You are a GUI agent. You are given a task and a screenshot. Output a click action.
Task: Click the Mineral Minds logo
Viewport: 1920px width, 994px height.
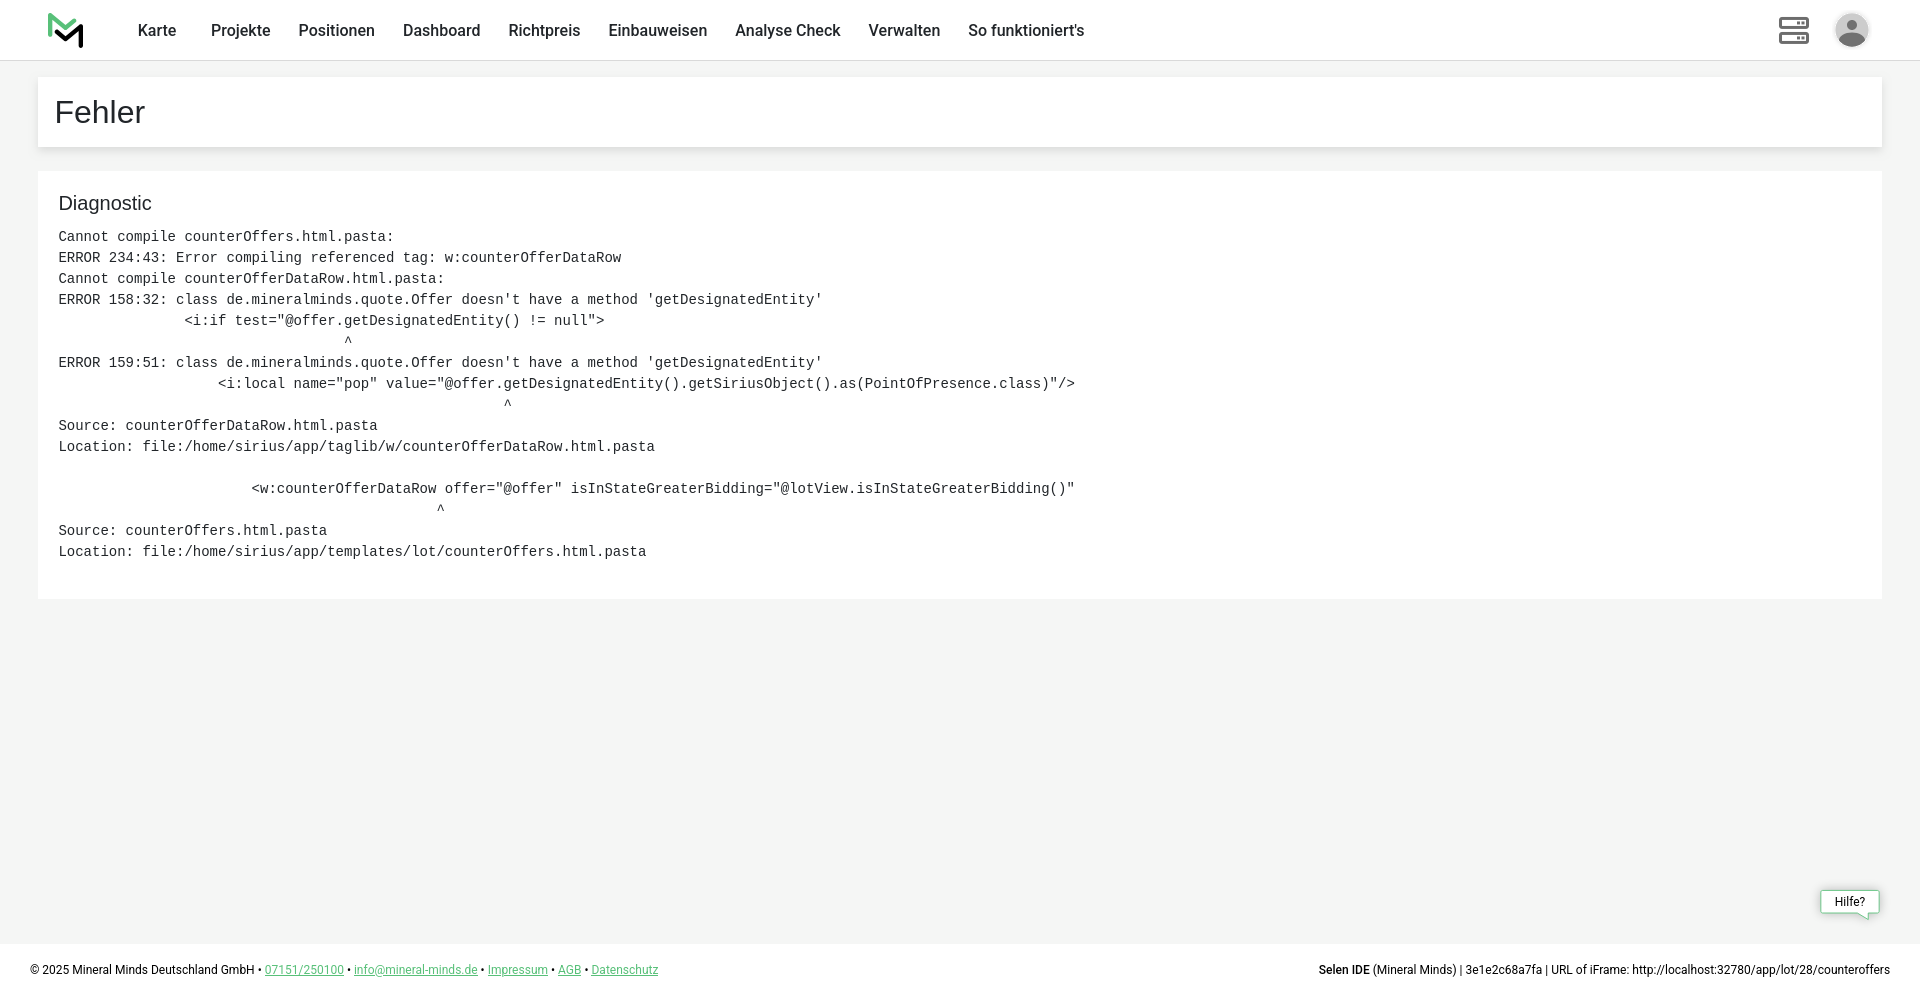[65, 31]
